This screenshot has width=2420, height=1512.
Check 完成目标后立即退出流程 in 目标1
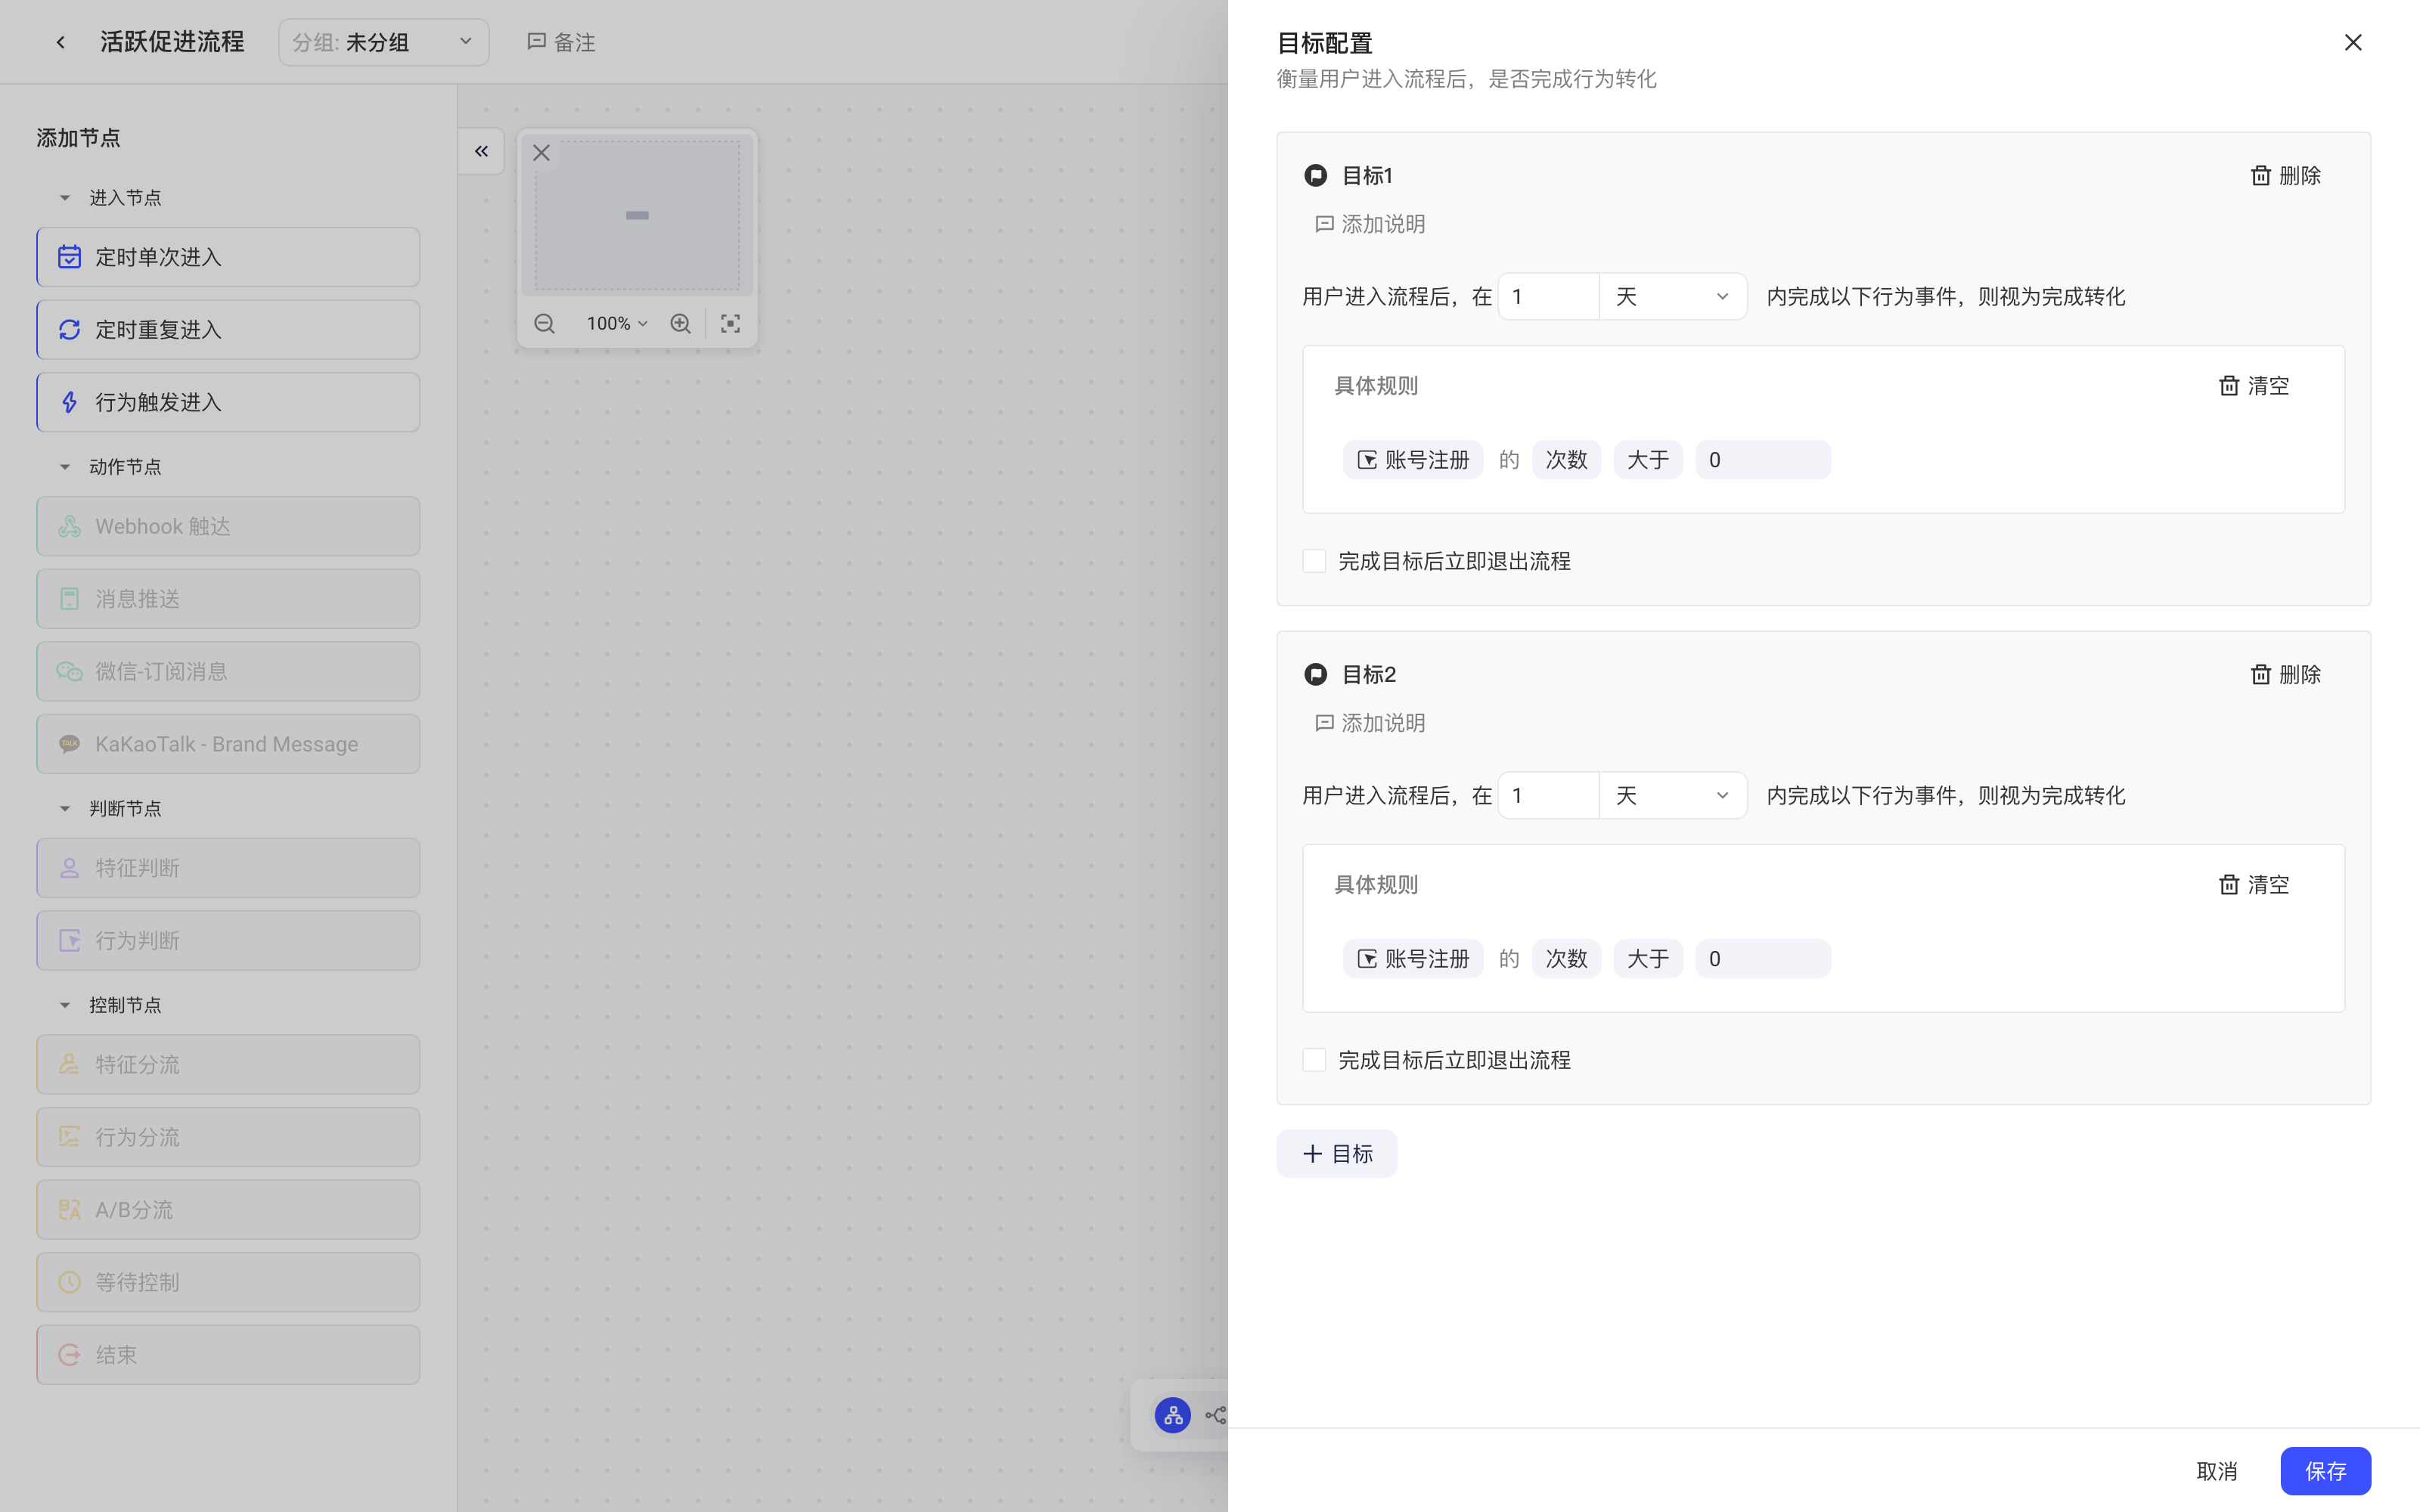click(1314, 561)
